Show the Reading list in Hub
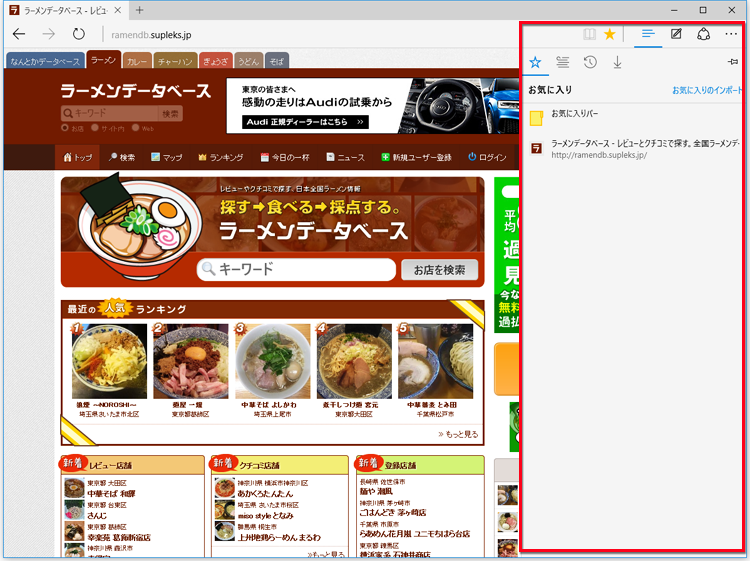Screen dimensions: 750x561 (x=563, y=62)
